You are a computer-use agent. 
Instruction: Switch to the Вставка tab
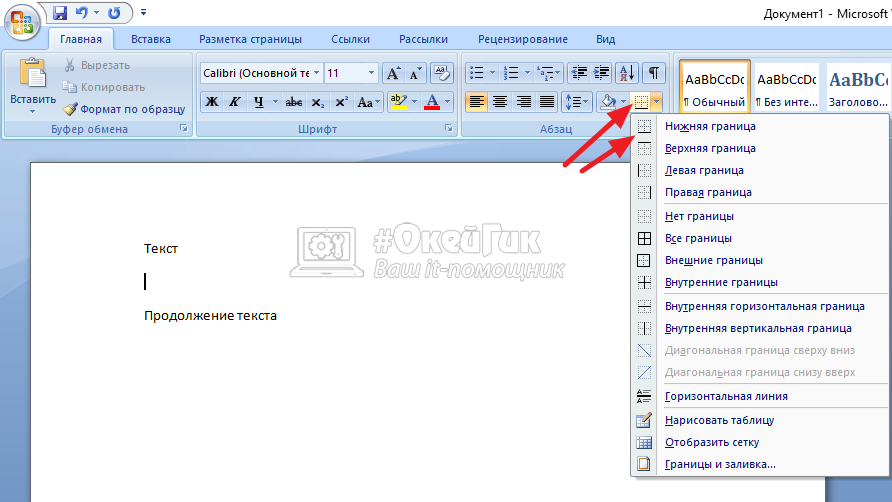point(150,39)
